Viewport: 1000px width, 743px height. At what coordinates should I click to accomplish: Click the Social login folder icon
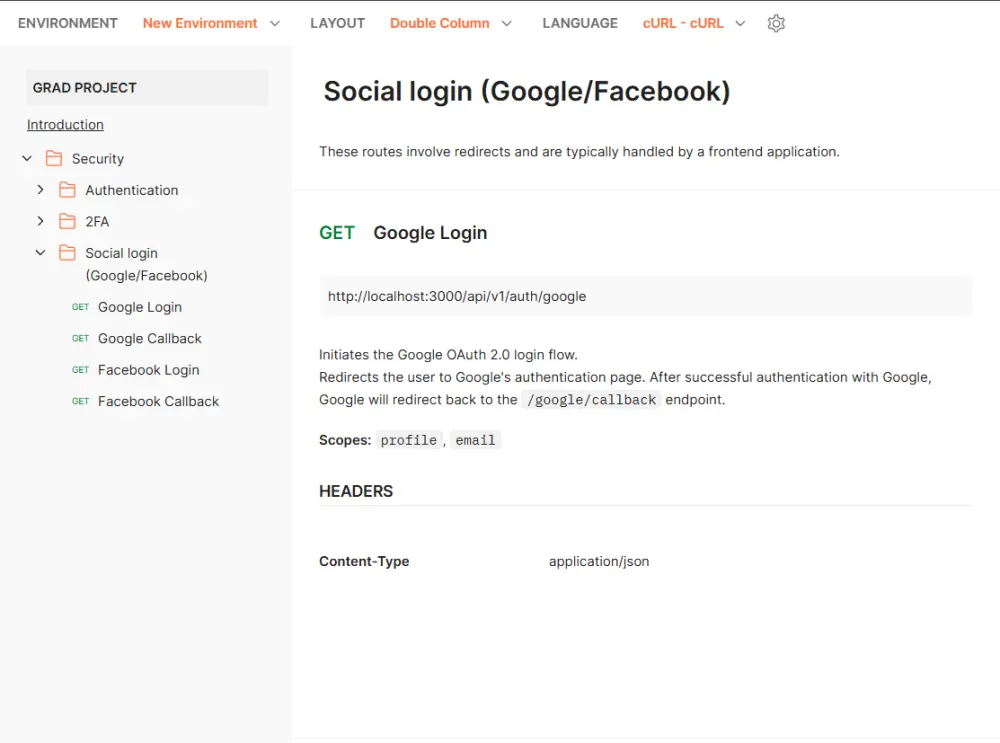pos(67,253)
